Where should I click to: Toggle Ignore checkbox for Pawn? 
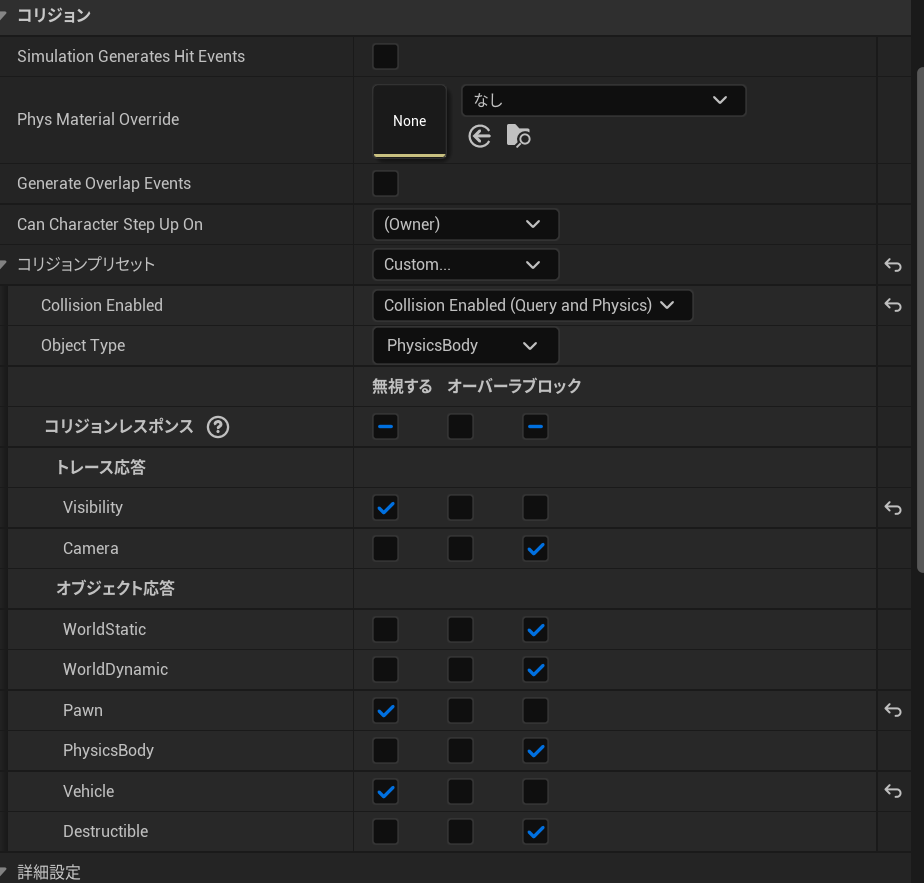[385, 711]
